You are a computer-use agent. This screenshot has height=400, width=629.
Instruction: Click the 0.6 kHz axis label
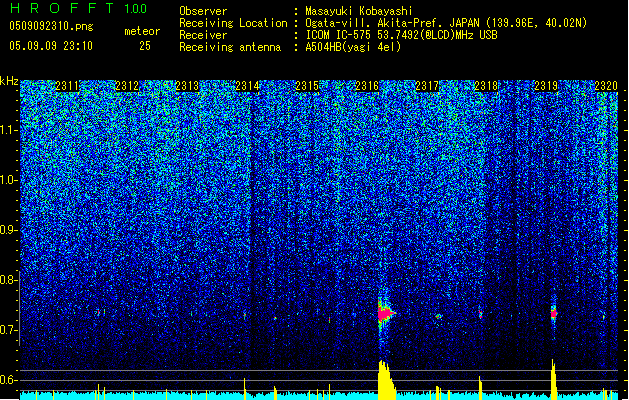[x=8, y=380]
